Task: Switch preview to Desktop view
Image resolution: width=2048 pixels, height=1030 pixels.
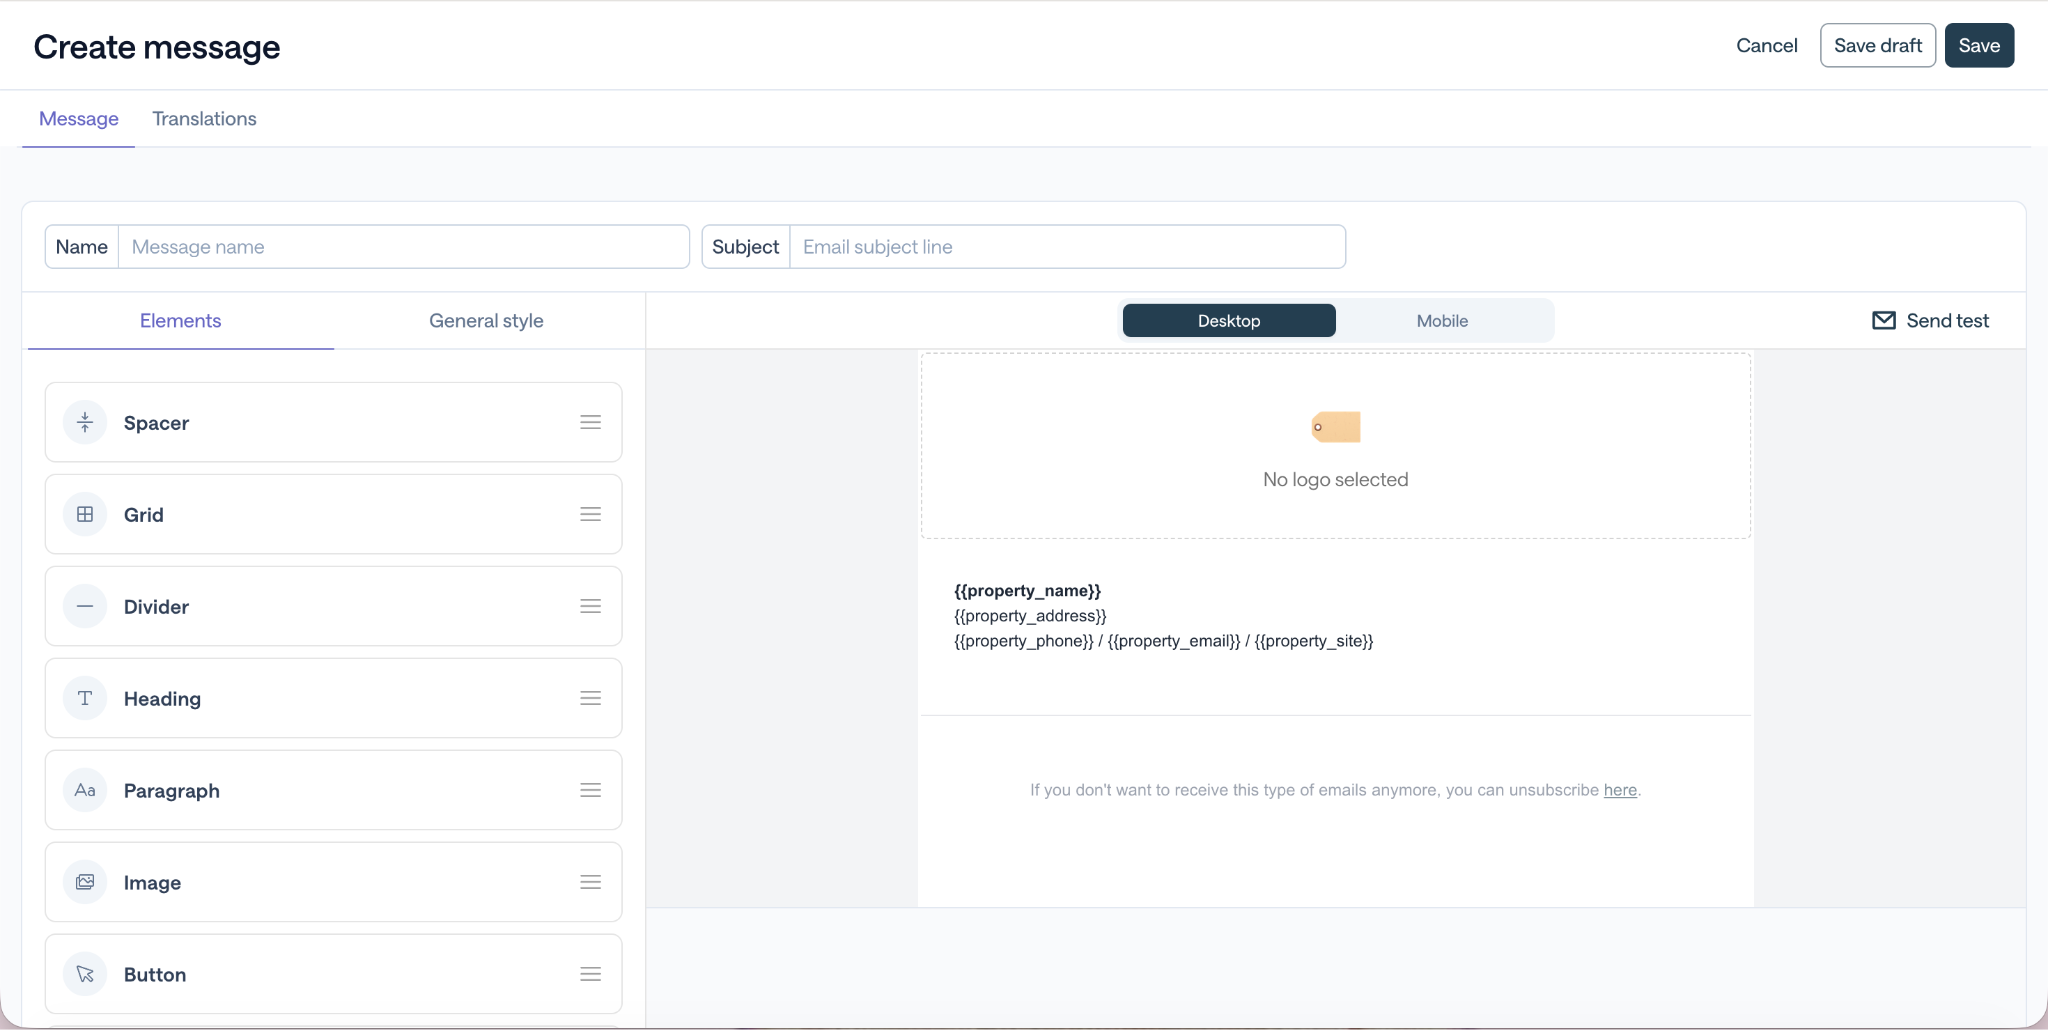Action: (x=1229, y=320)
